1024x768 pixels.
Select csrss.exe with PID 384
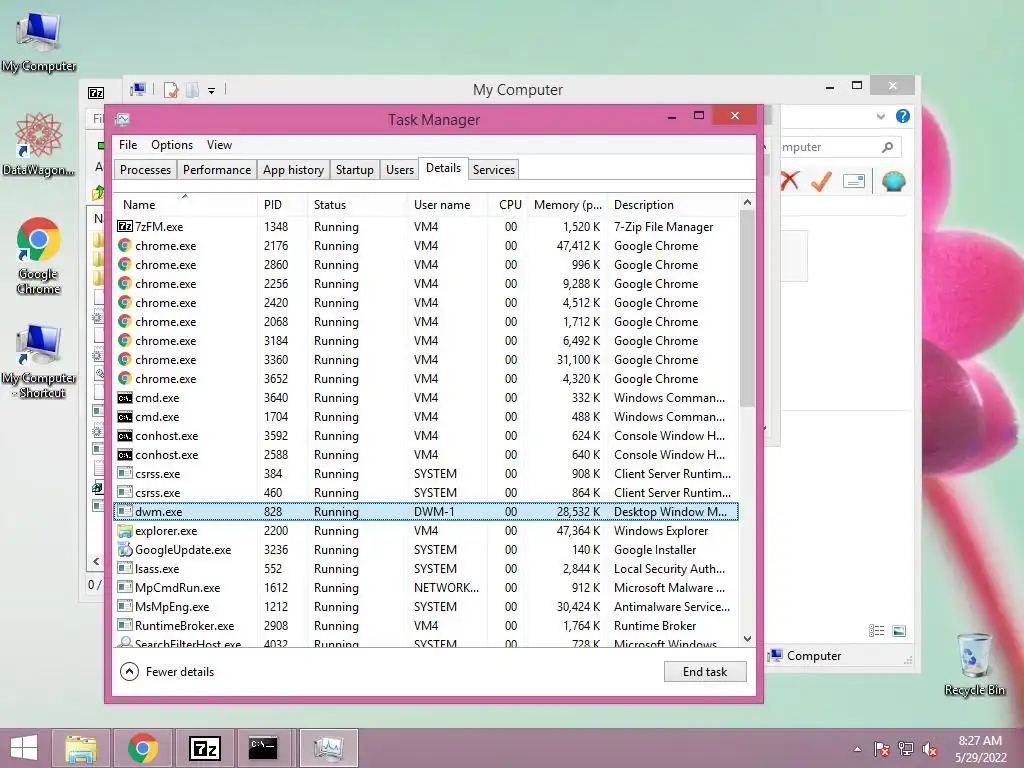pos(426,473)
